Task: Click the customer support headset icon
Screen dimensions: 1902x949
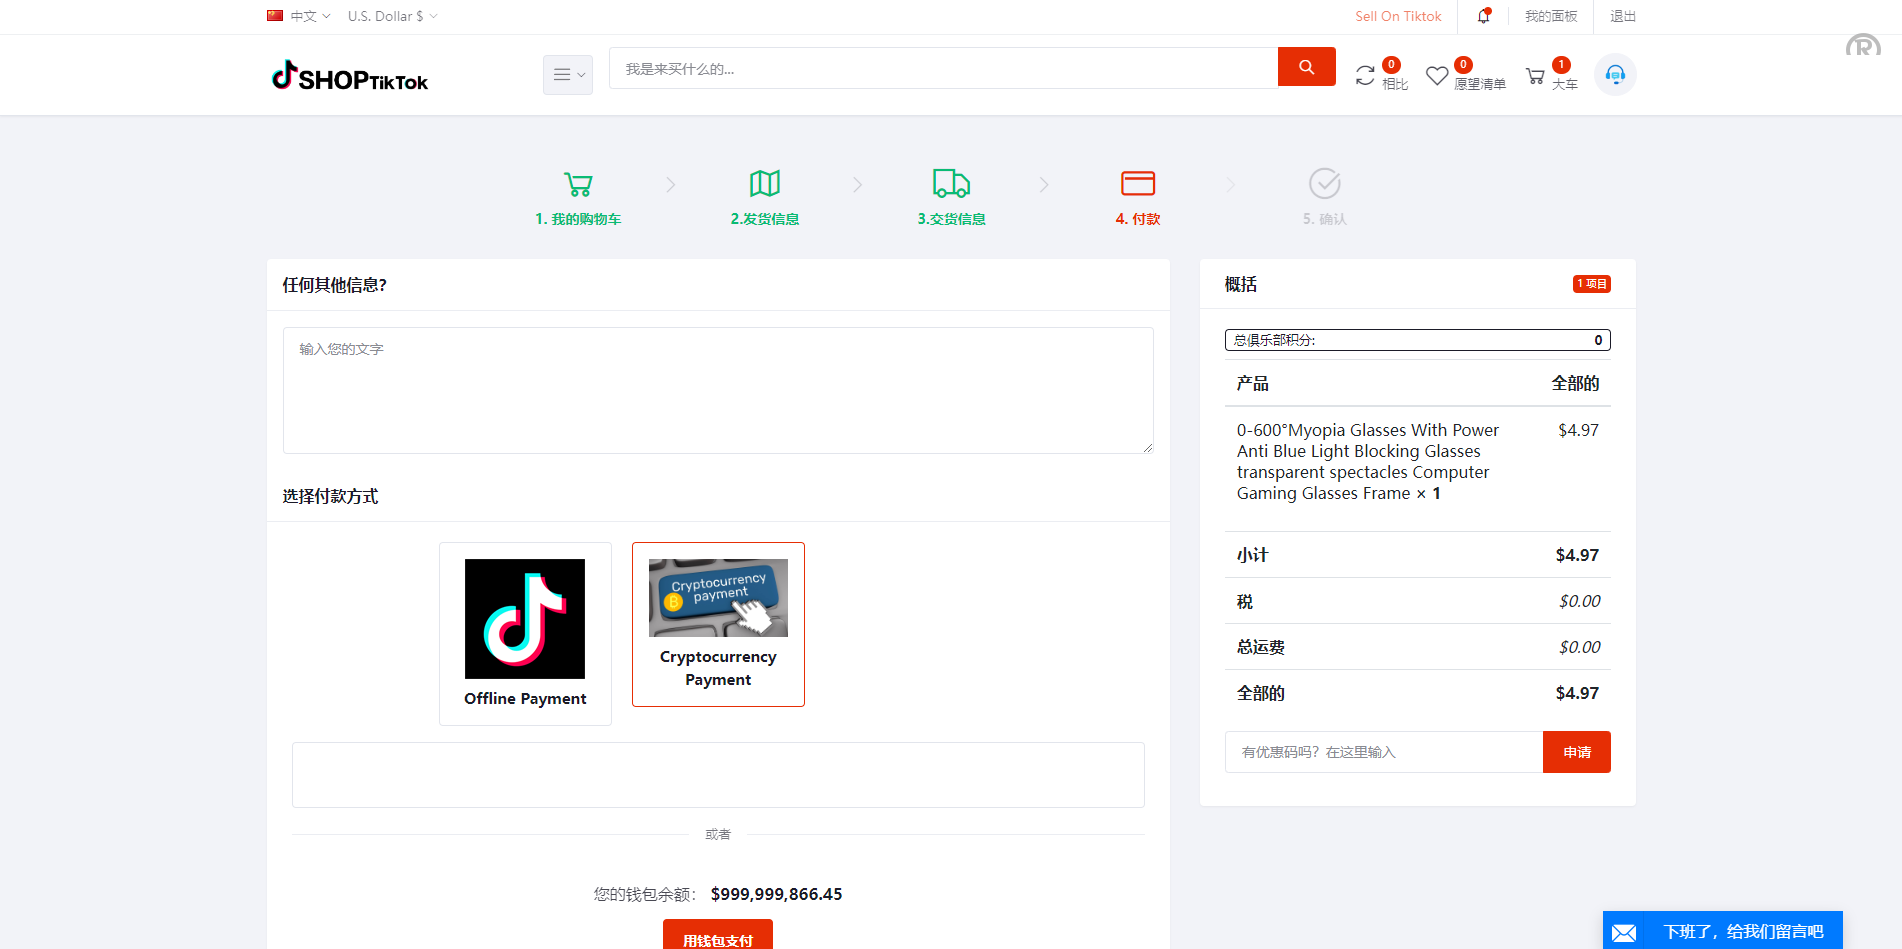Action: click(x=1615, y=74)
